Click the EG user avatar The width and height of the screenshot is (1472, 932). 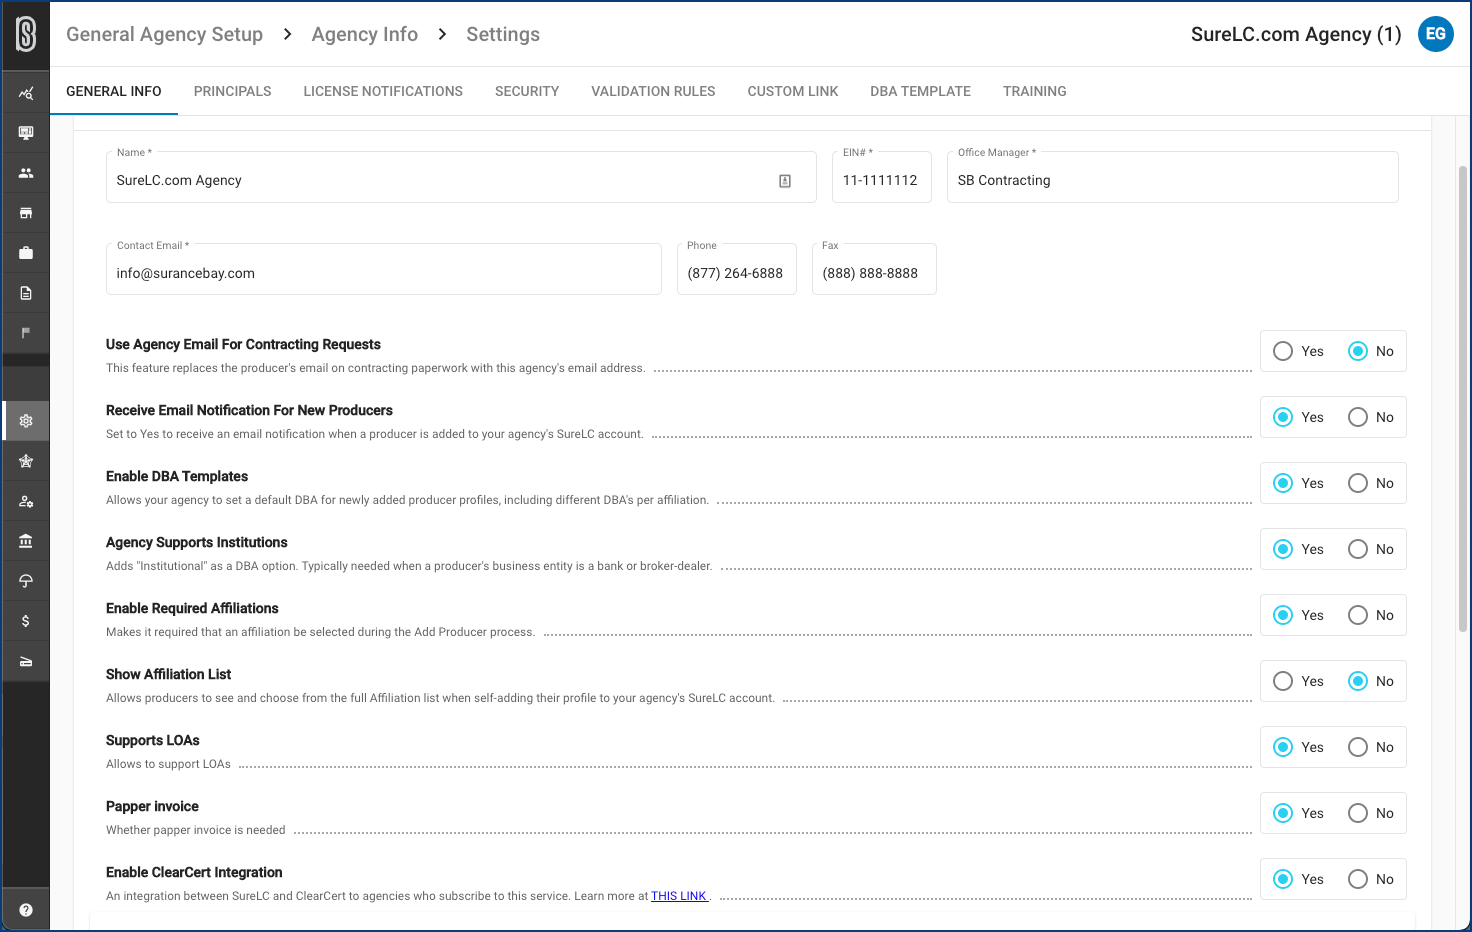tap(1436, 34)
